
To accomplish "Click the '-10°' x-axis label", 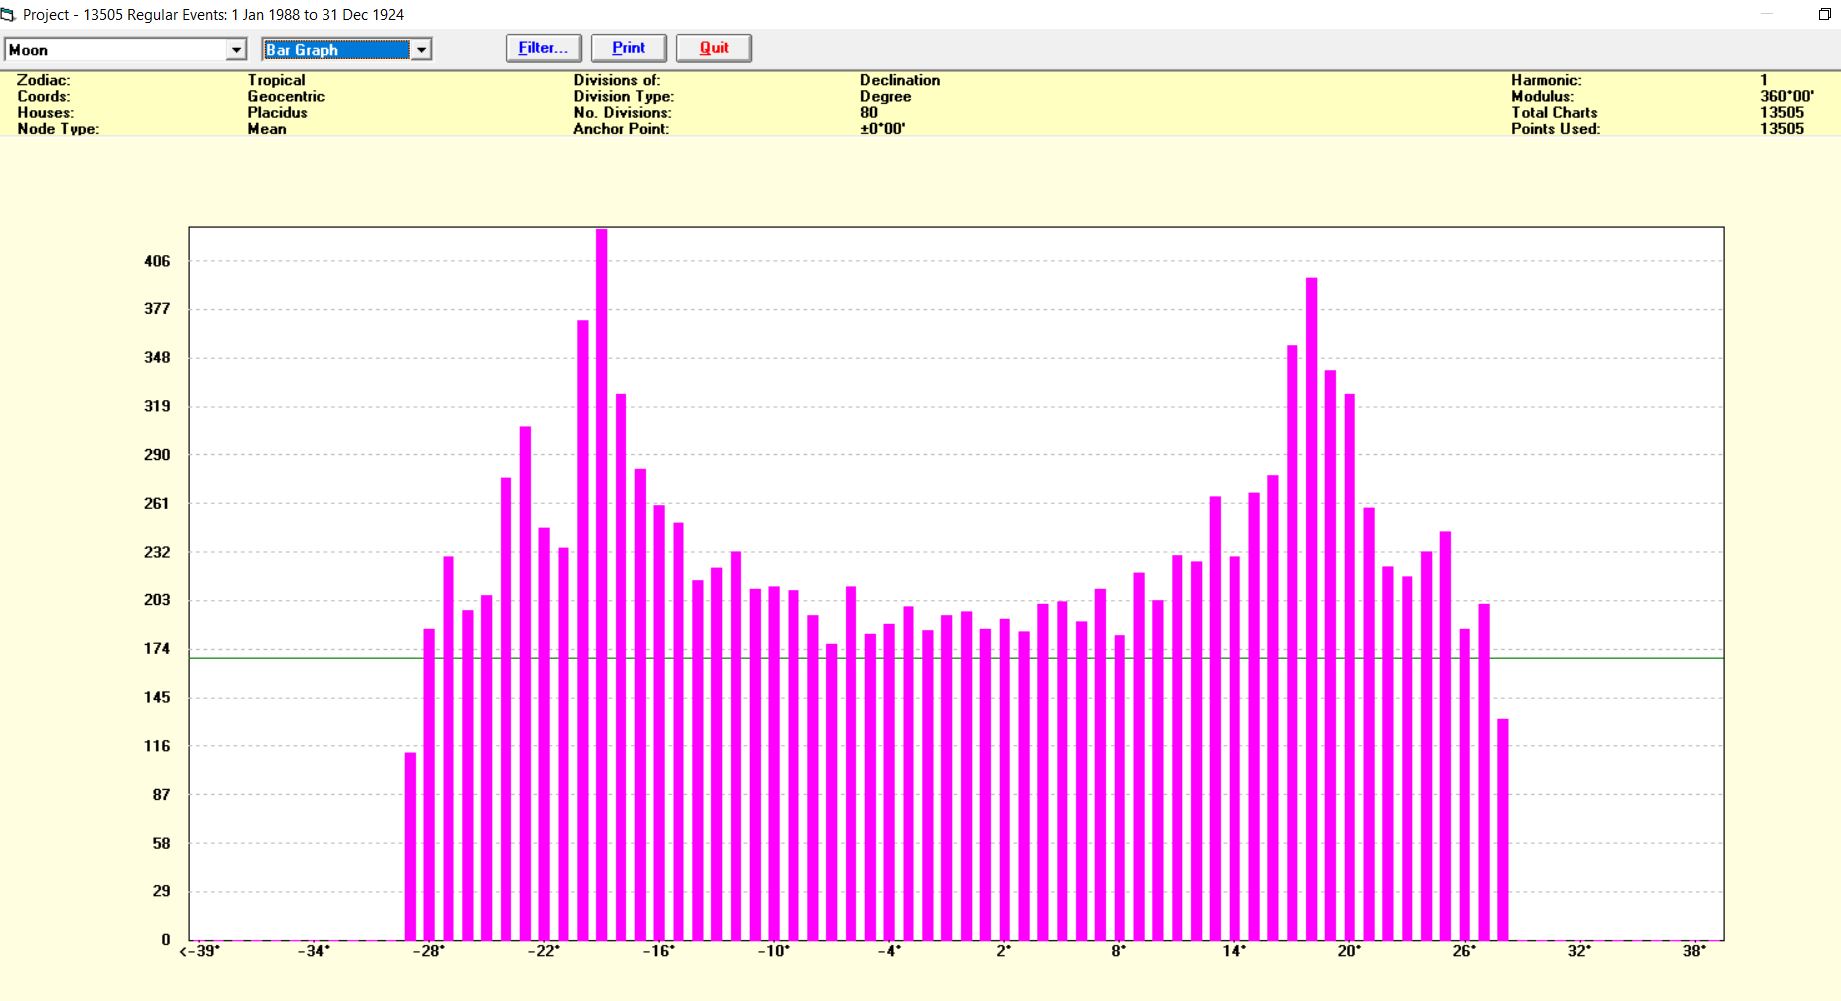I will point(773,951).
